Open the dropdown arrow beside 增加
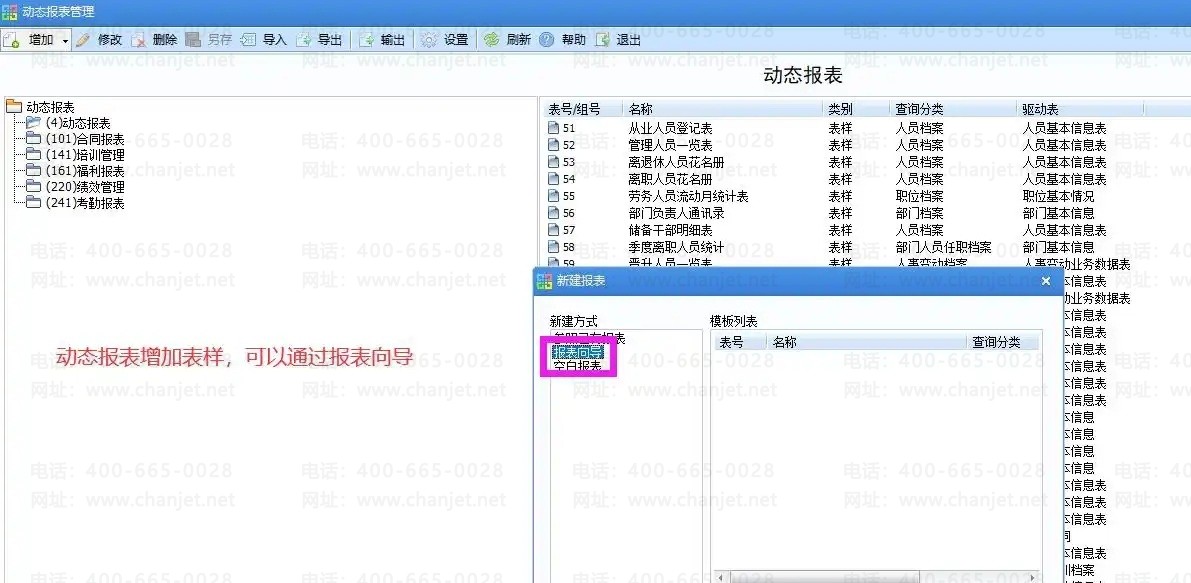The image size is (1191, 583). tap(65, 40)
